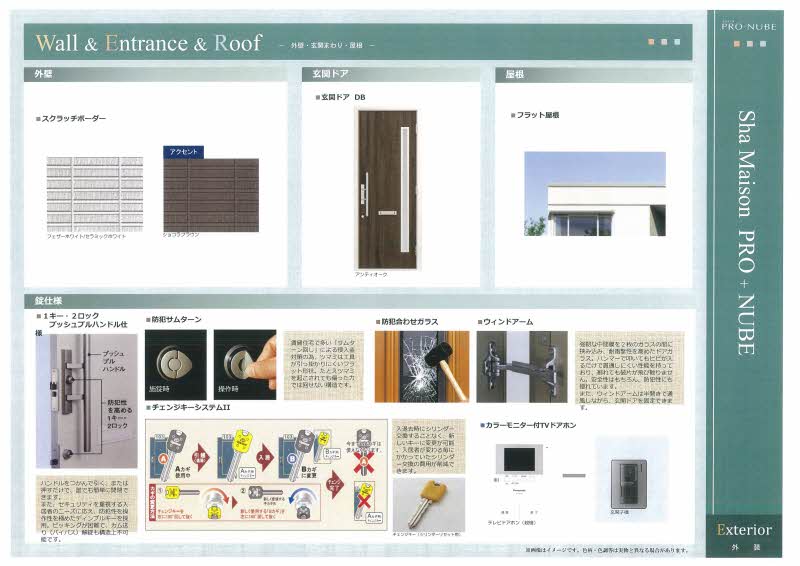Click the blue アクセント label tag
Image resolution: width=800 pixels, height=566 pixels.
[183, 152]
